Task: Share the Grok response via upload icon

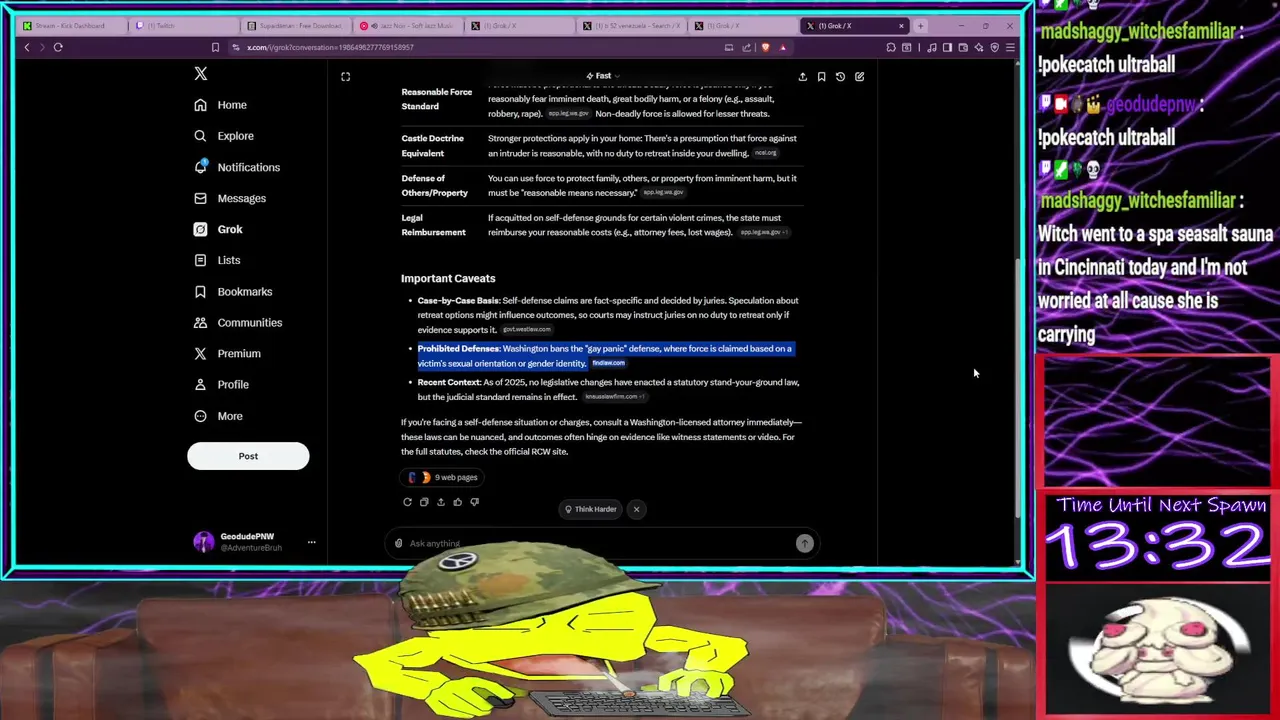Action: [441, 502]
